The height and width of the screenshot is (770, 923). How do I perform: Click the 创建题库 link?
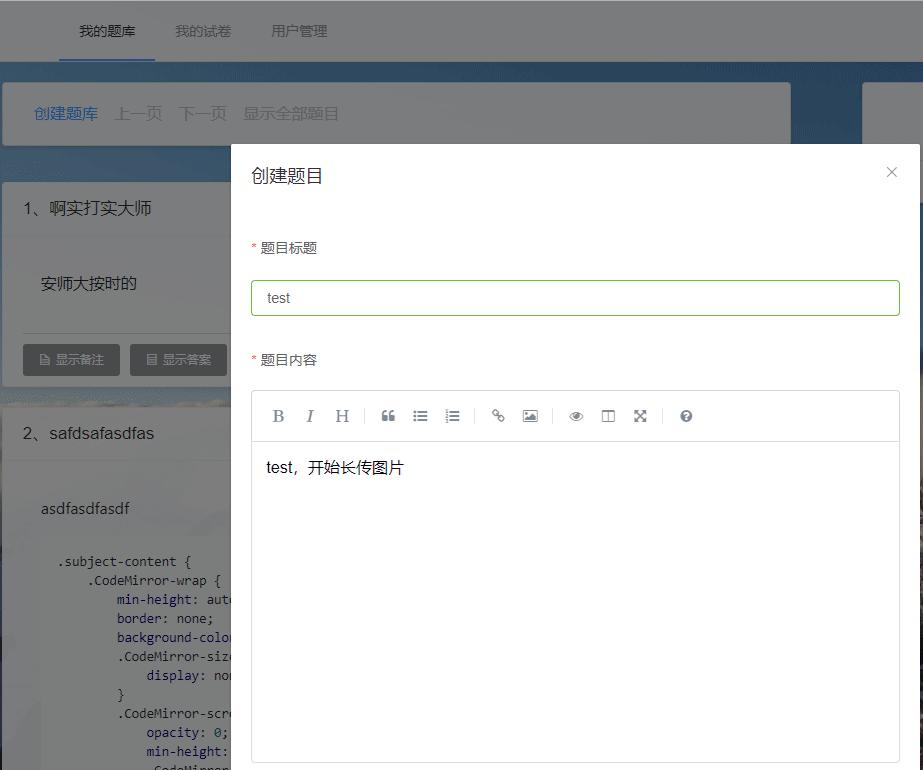pos(66,113)
